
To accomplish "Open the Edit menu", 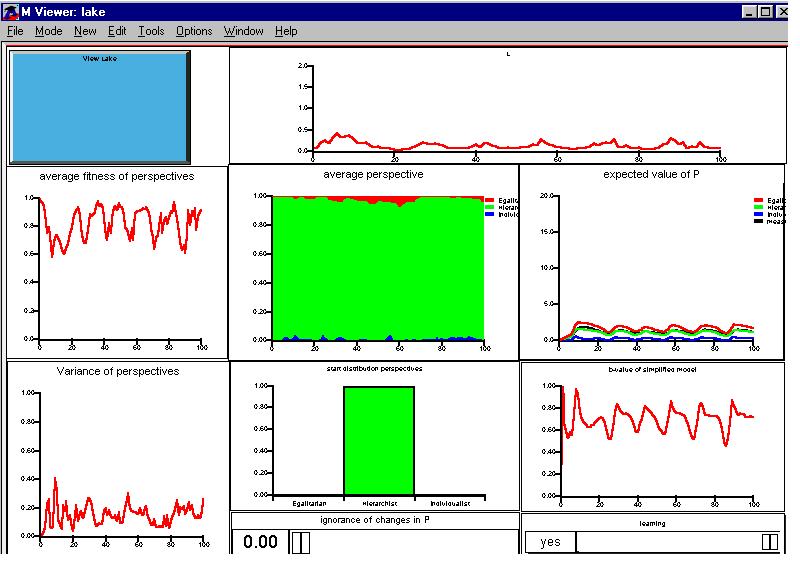I will 117,31.
